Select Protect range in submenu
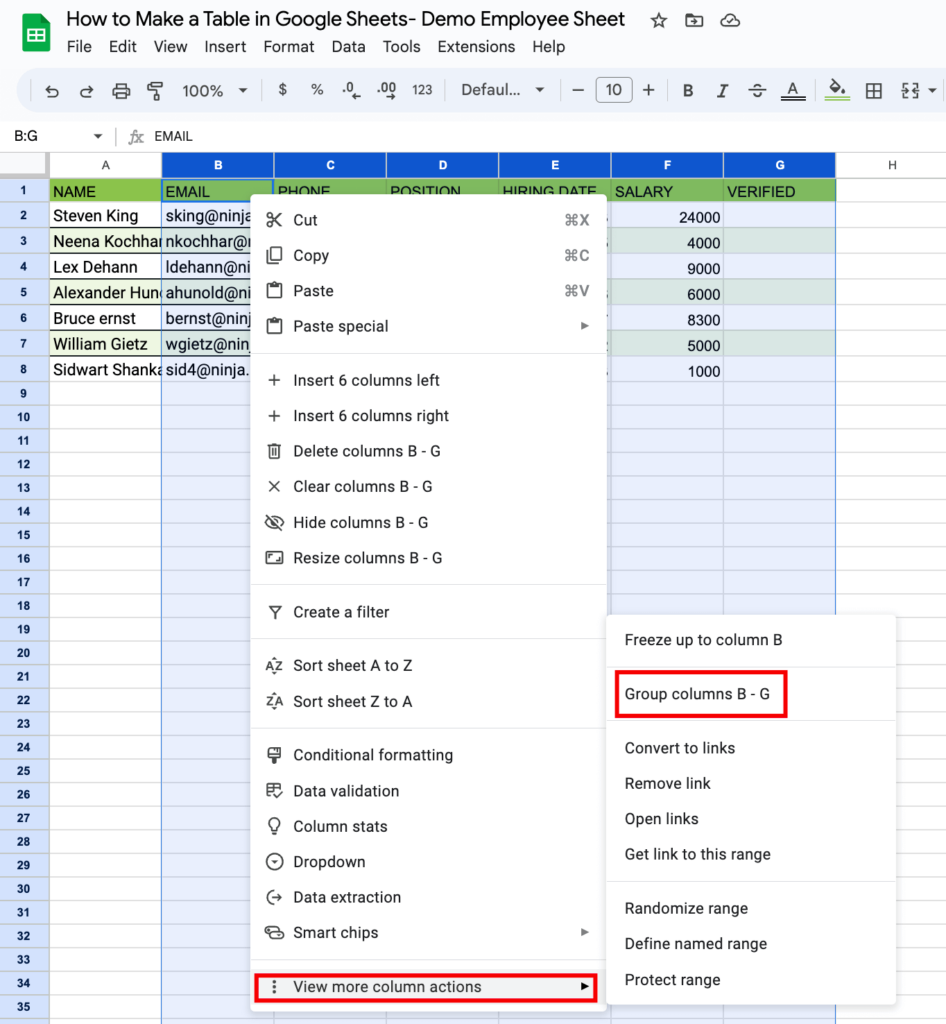 (x=751, y=980)
